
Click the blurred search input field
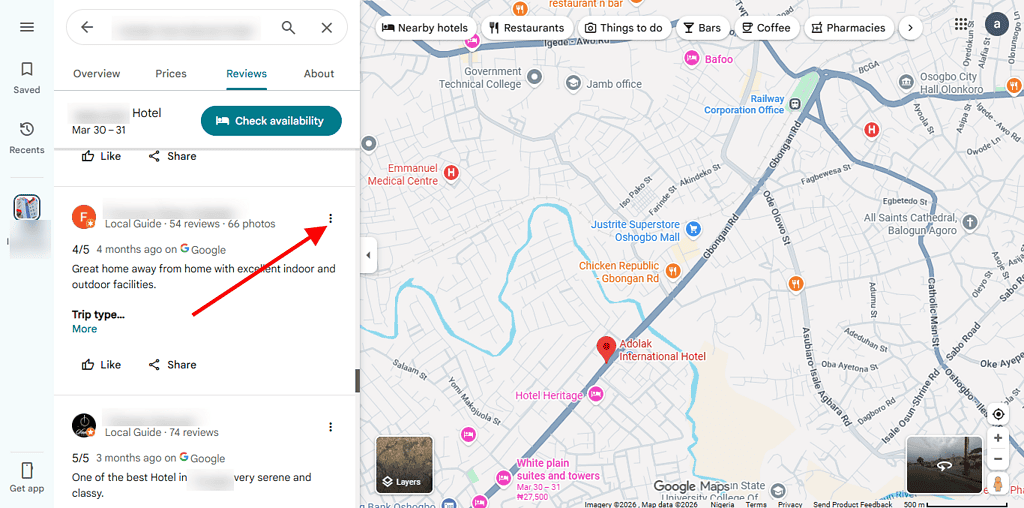pos(186,28)
